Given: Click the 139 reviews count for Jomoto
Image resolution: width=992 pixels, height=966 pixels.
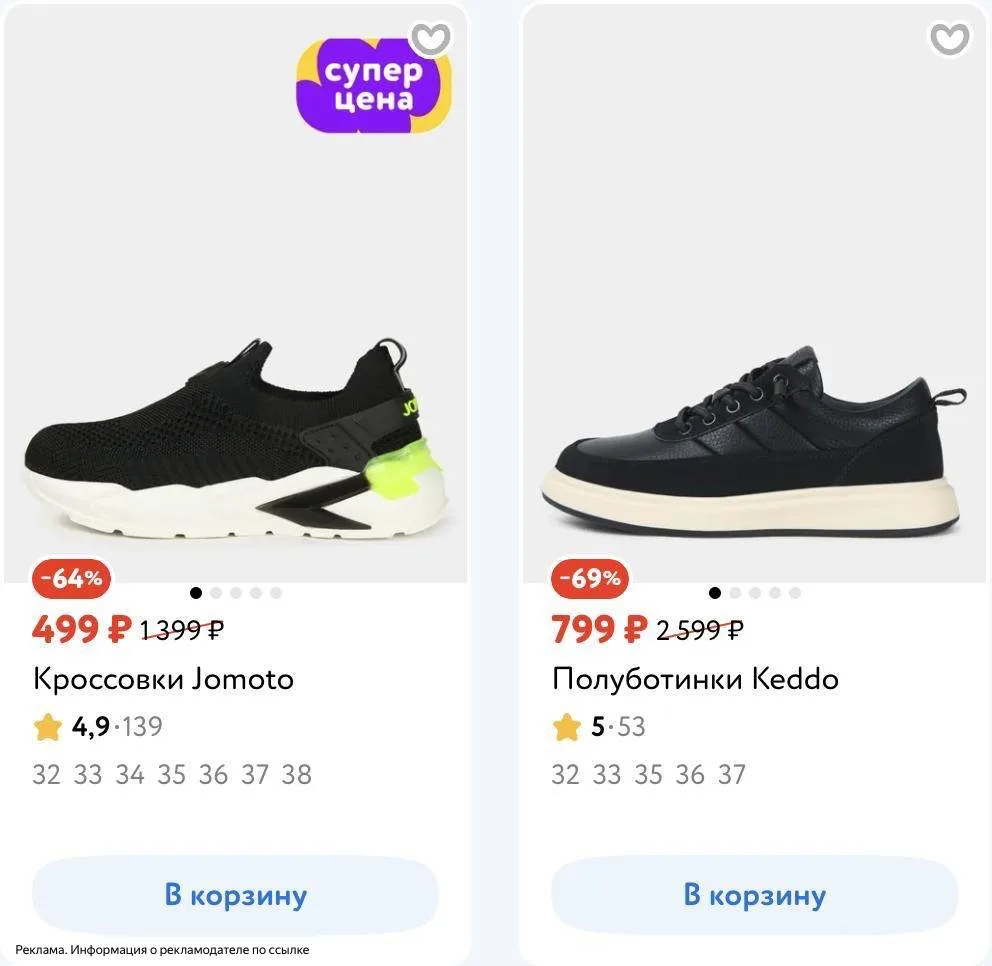Looking at the screenshot, I should click(x=142, y=727).
